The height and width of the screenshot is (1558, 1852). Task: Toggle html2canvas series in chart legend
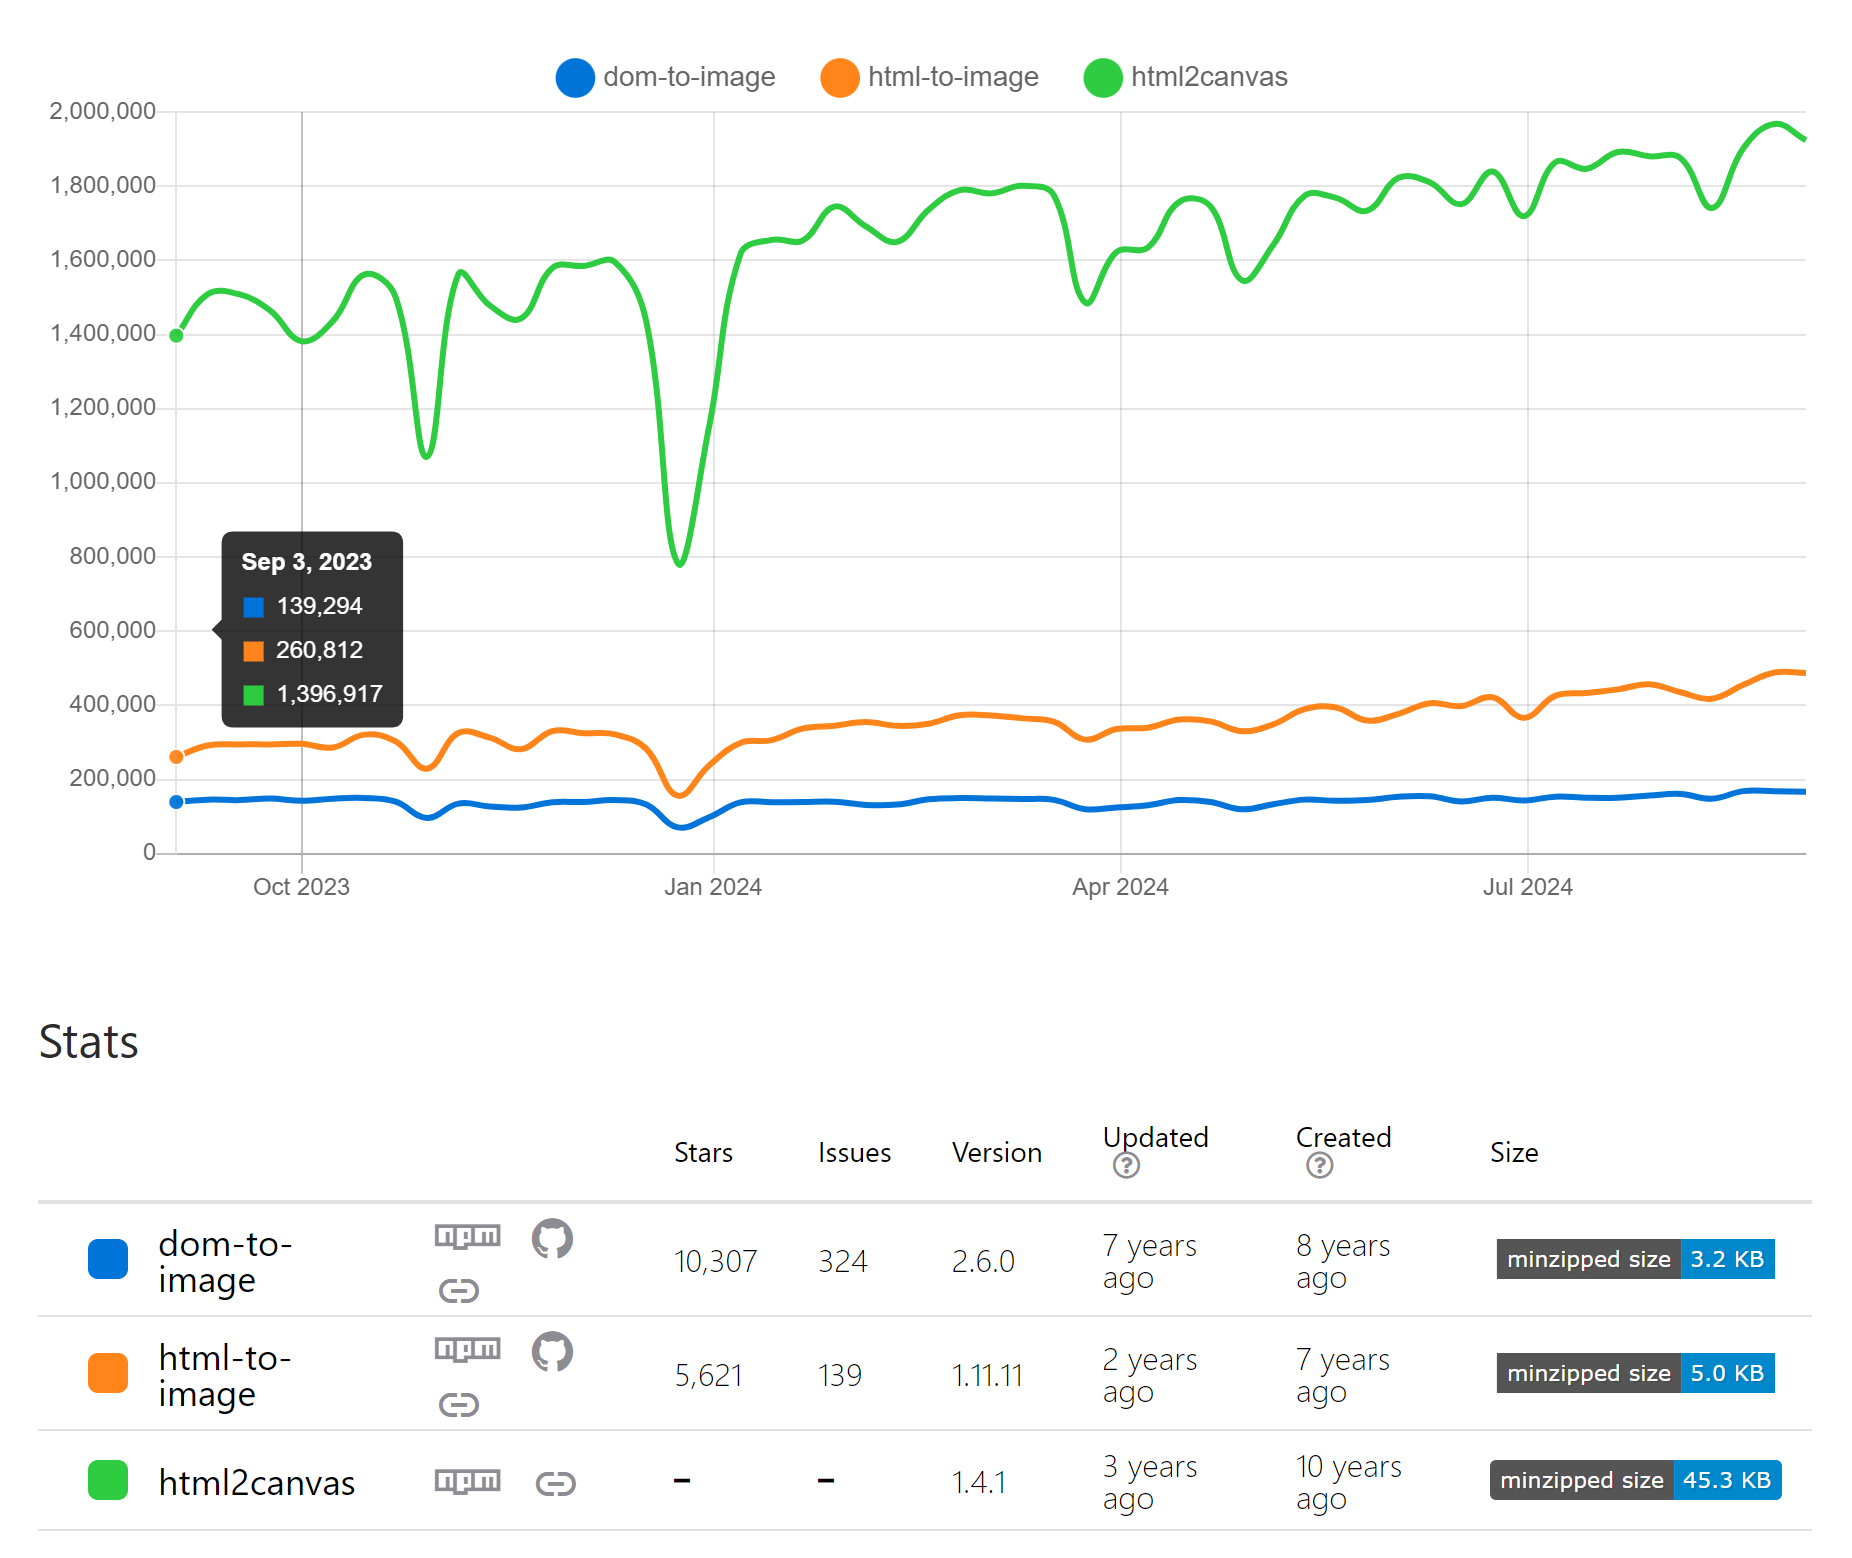(x=1185, y=77)
